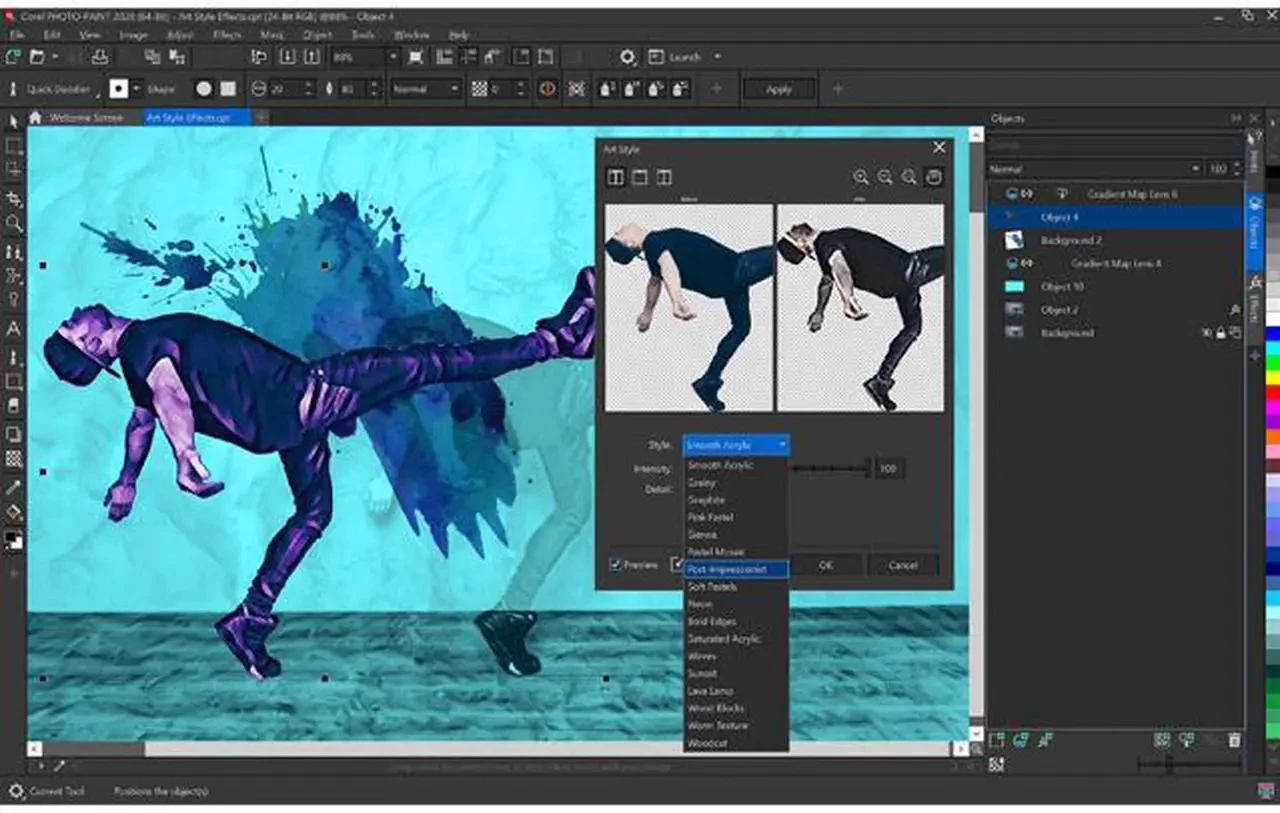
Task: Open the Launch dropdown arrow
Action: (717, 57)
